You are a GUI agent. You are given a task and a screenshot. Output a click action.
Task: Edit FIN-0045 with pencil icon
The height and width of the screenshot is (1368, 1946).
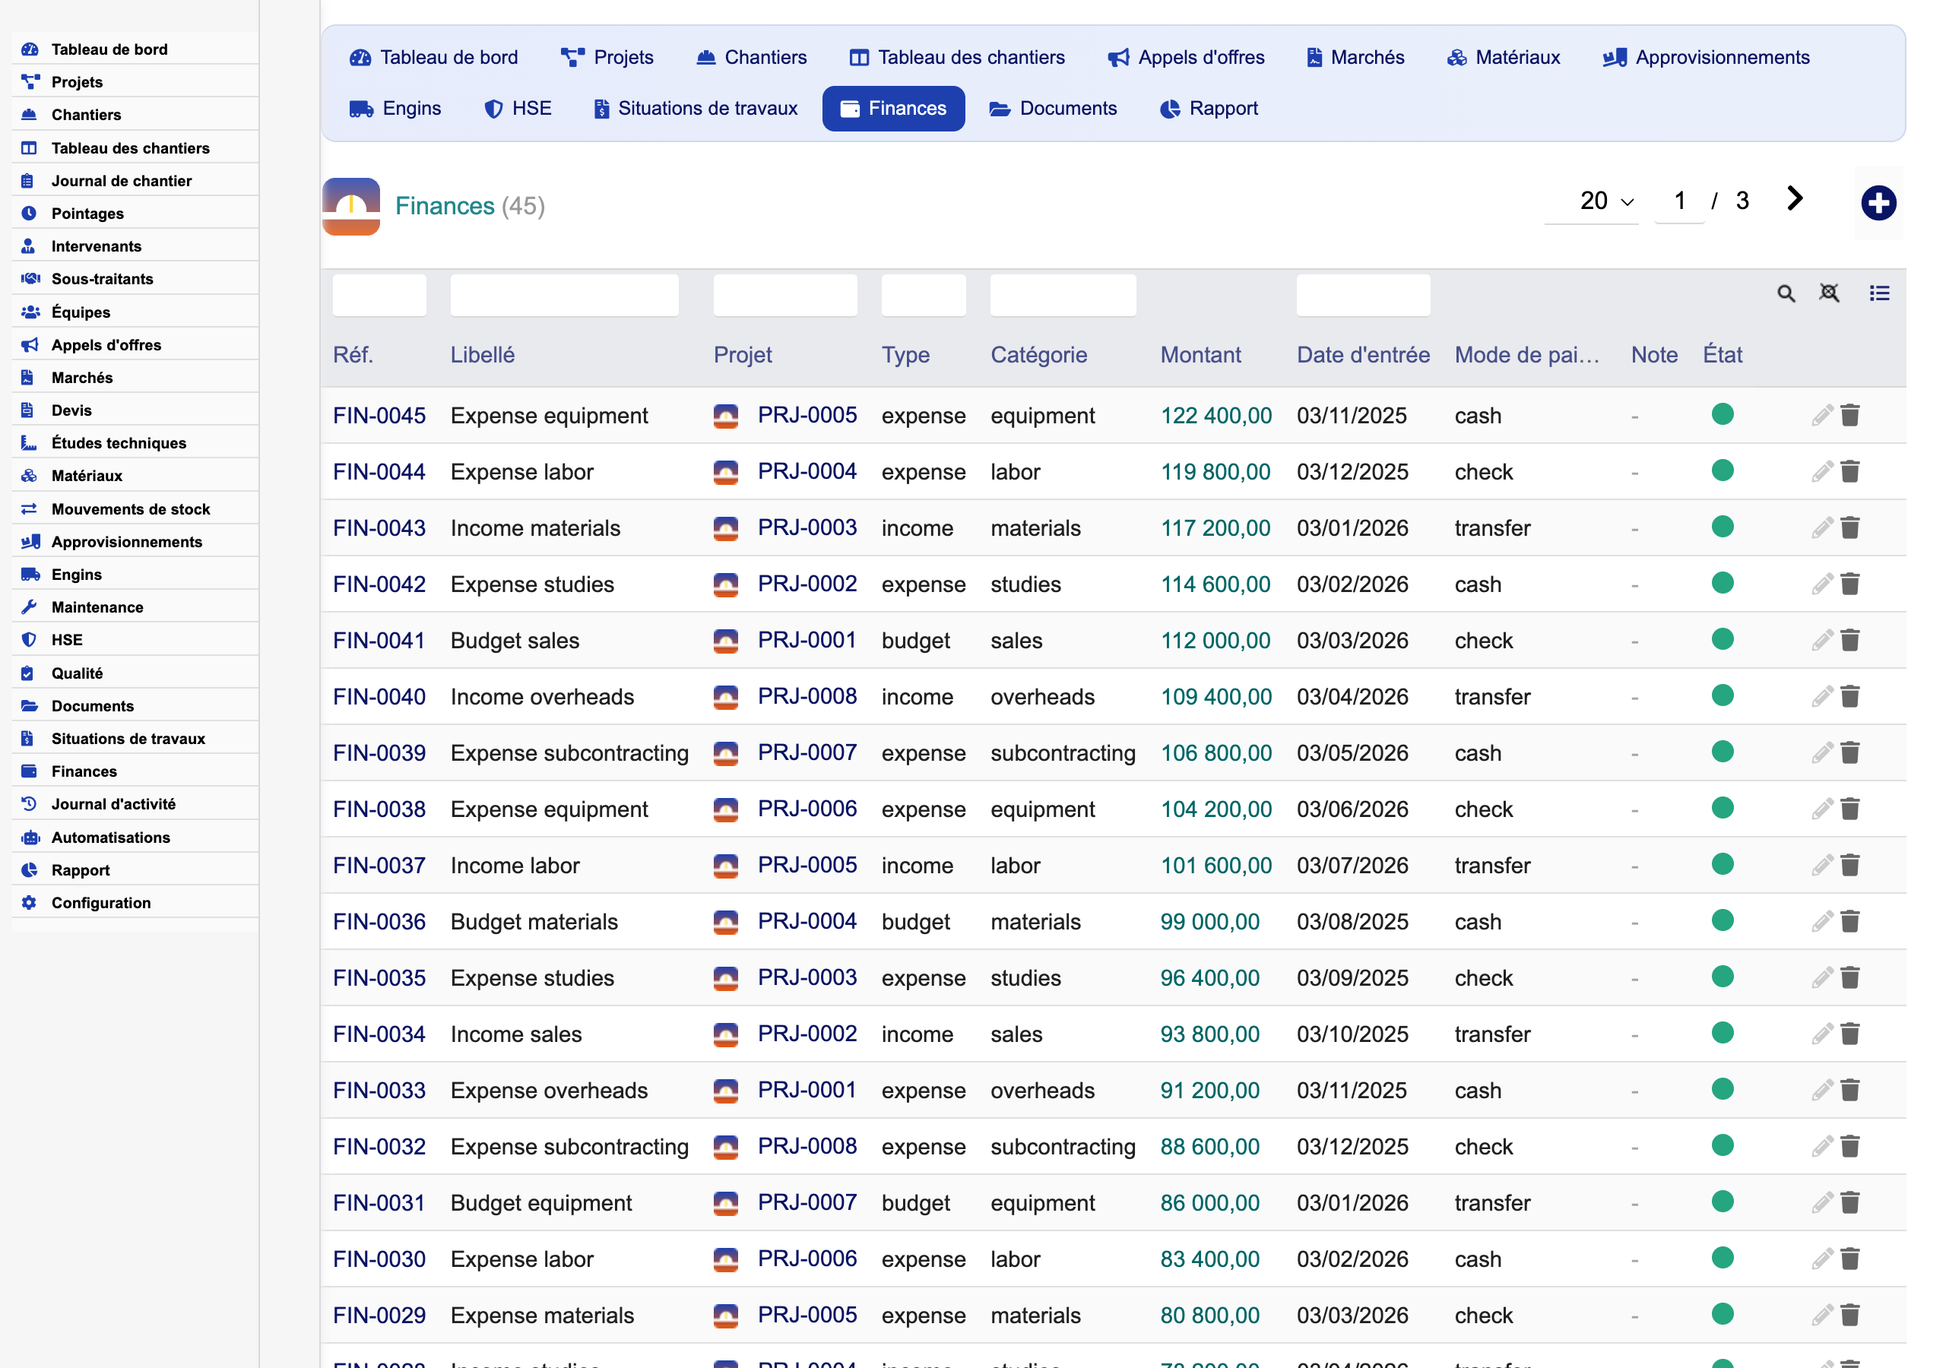(1822, 415)
